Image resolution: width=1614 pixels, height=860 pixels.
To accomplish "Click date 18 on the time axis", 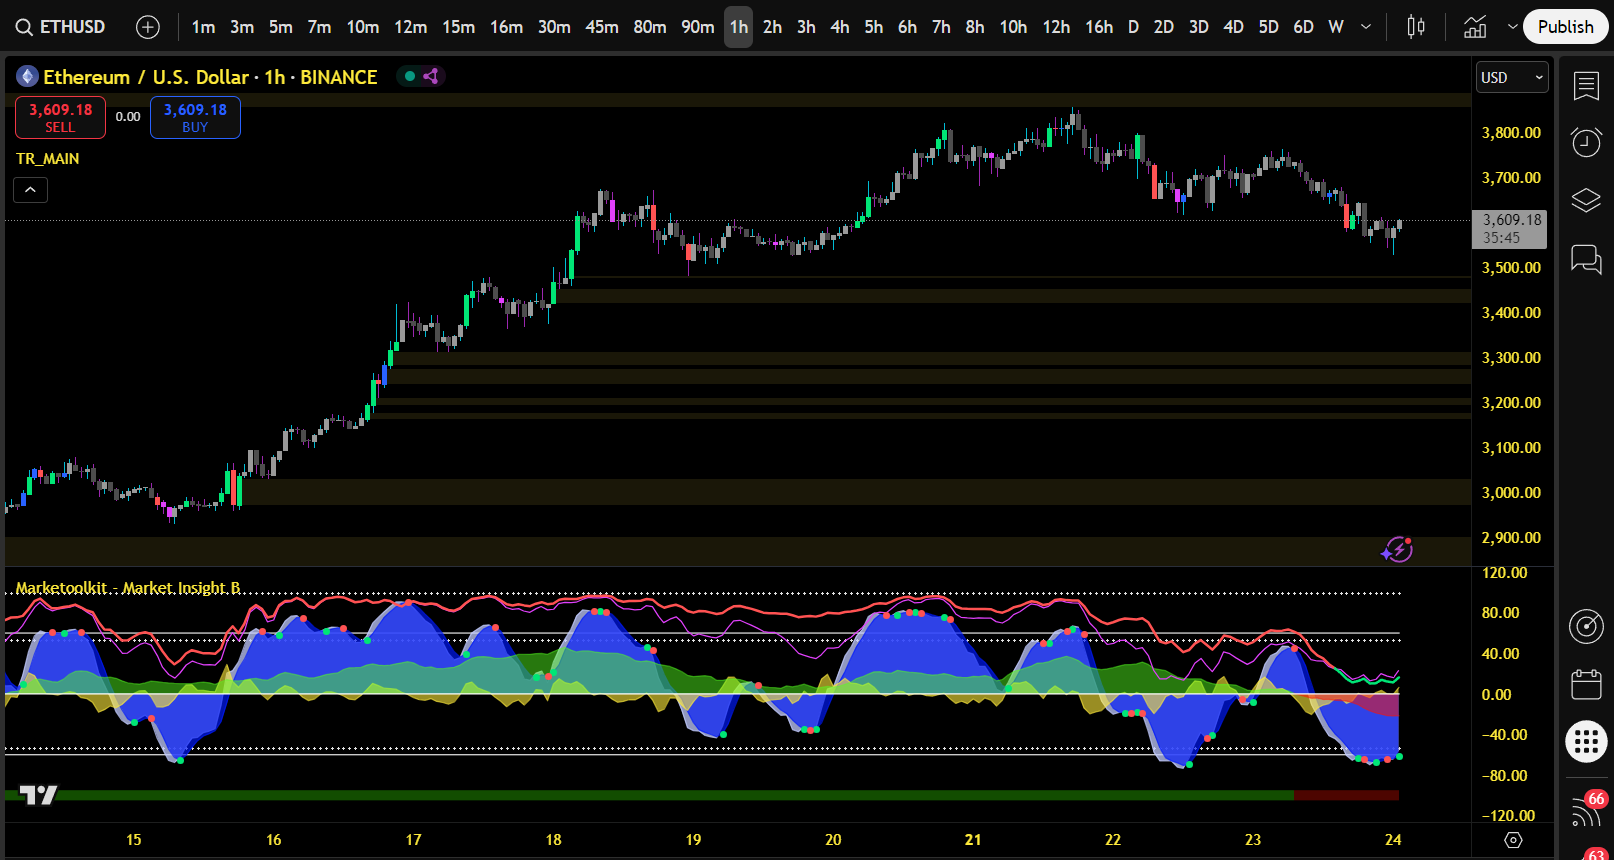I will pos(553,840).
